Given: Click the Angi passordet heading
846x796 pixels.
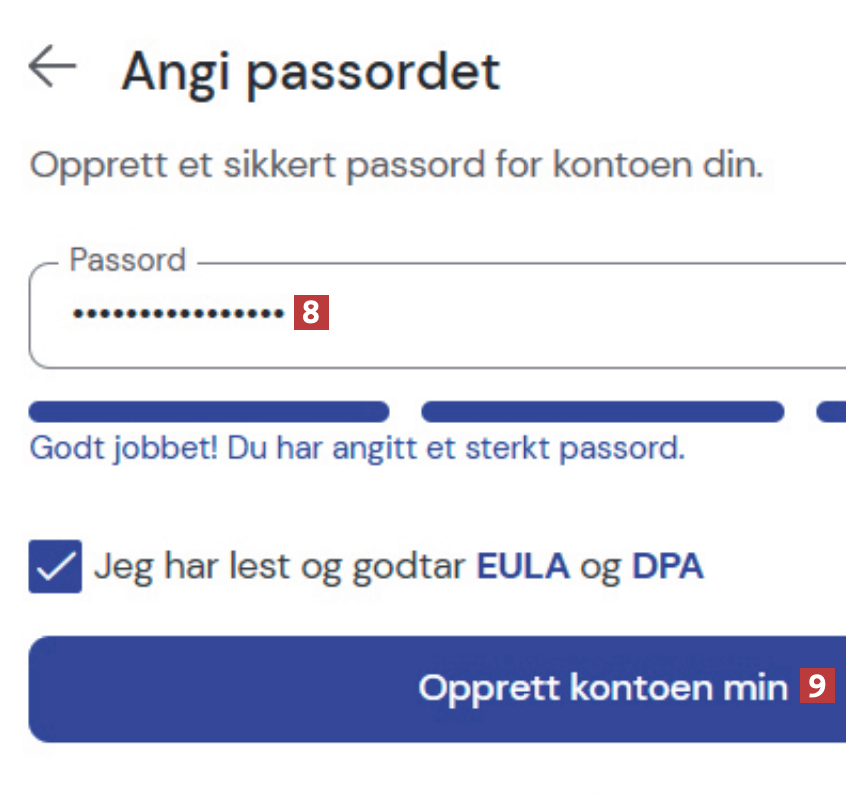Looking at the screenshot, I should pyautogui.click(x=310, y=71).
